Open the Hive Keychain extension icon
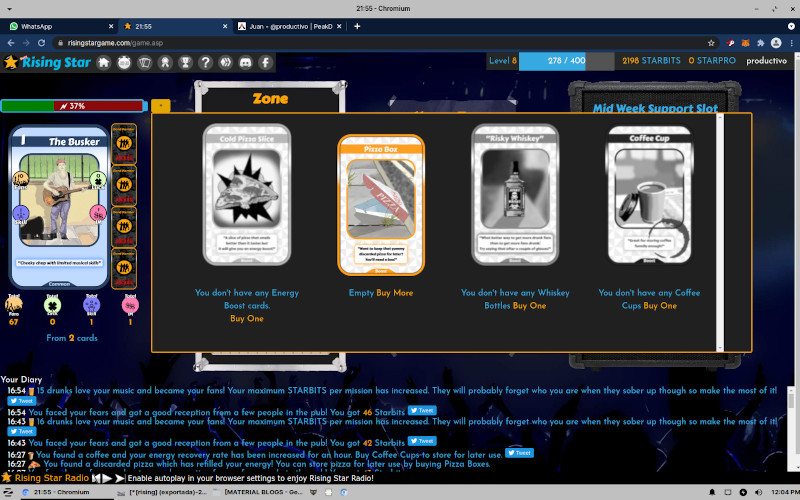 pyautogui.click(x=730, y=43)
